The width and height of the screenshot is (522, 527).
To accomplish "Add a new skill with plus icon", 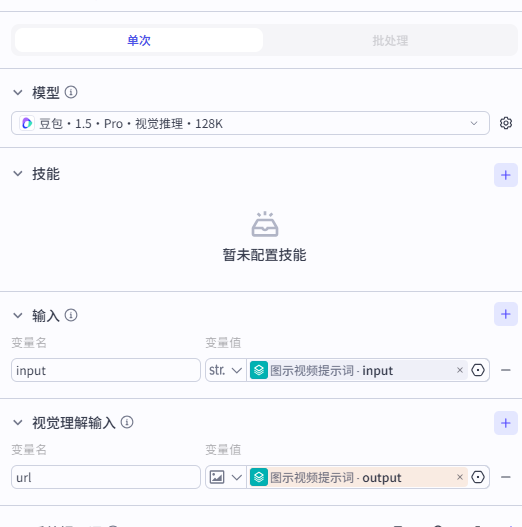I will point(506,175).
